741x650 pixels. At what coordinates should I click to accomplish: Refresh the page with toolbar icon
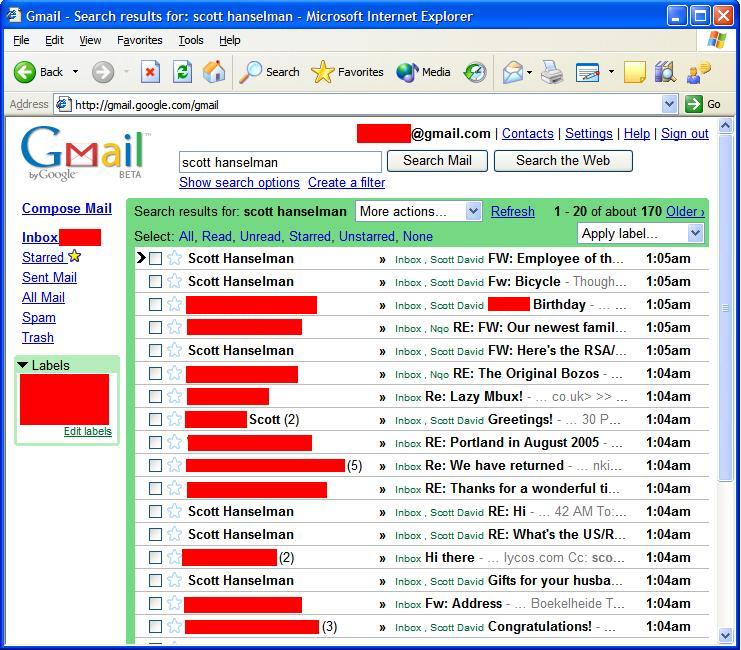182,72
